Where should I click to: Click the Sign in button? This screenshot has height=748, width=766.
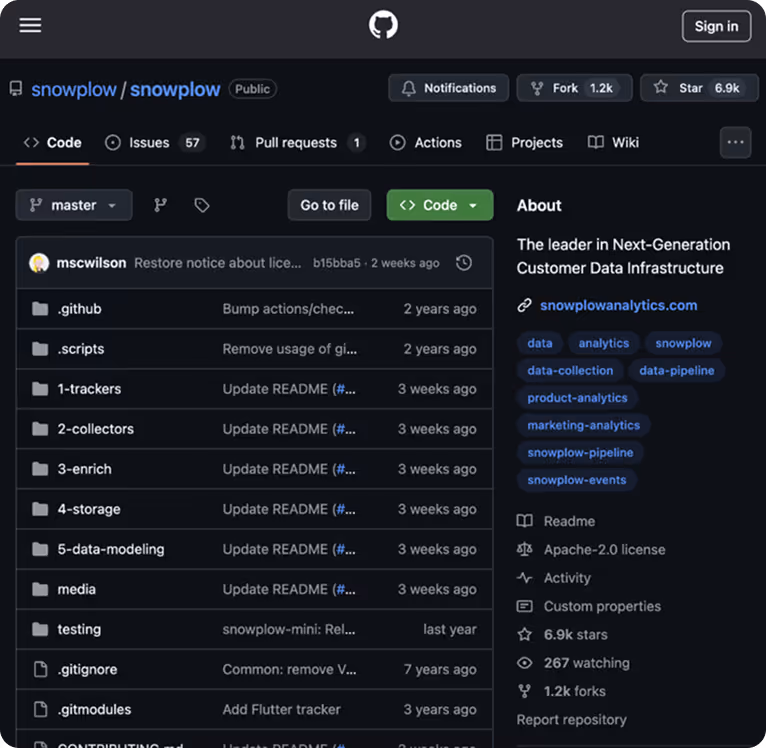pos(716,26)
